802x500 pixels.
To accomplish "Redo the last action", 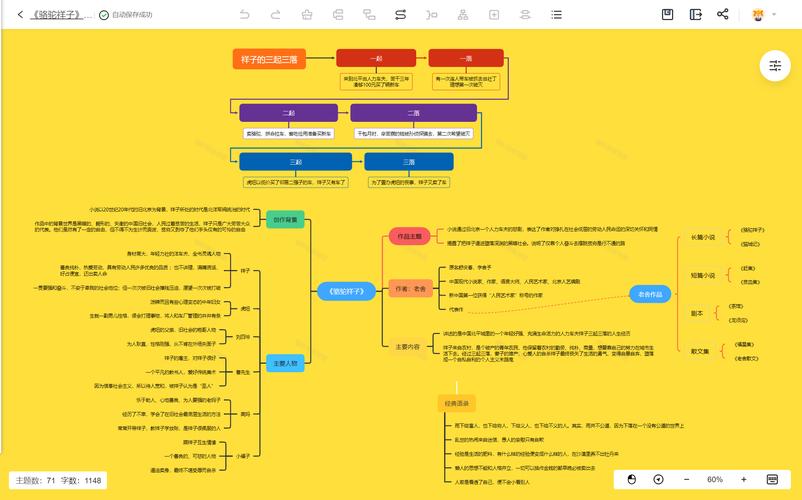I will tap(276, 15).
